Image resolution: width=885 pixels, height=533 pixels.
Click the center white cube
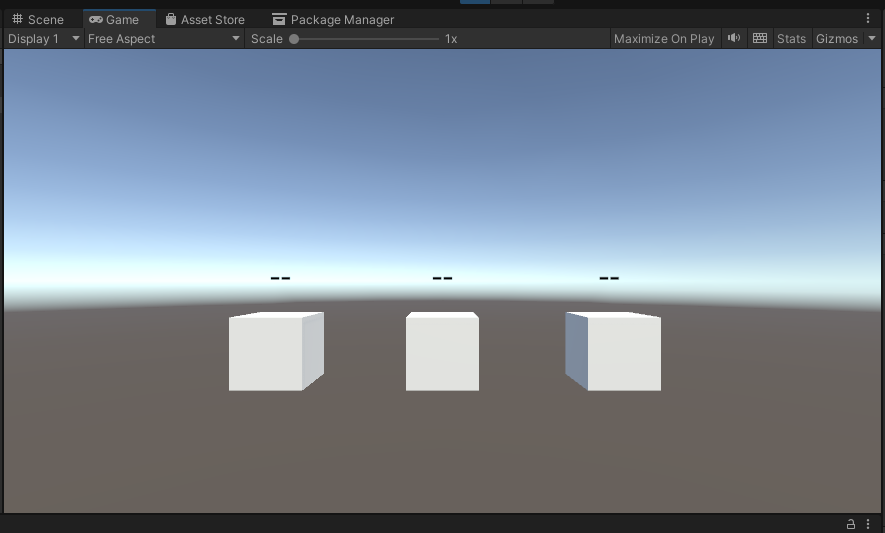point(442,353)
